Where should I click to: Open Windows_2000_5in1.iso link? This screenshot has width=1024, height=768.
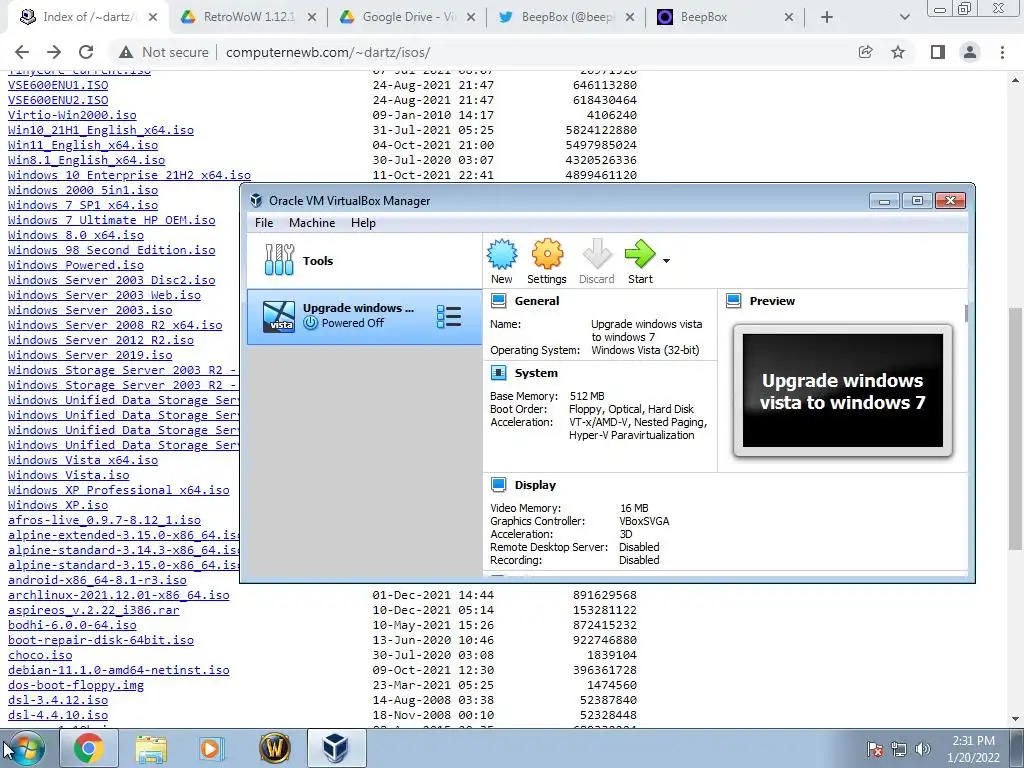83,190
